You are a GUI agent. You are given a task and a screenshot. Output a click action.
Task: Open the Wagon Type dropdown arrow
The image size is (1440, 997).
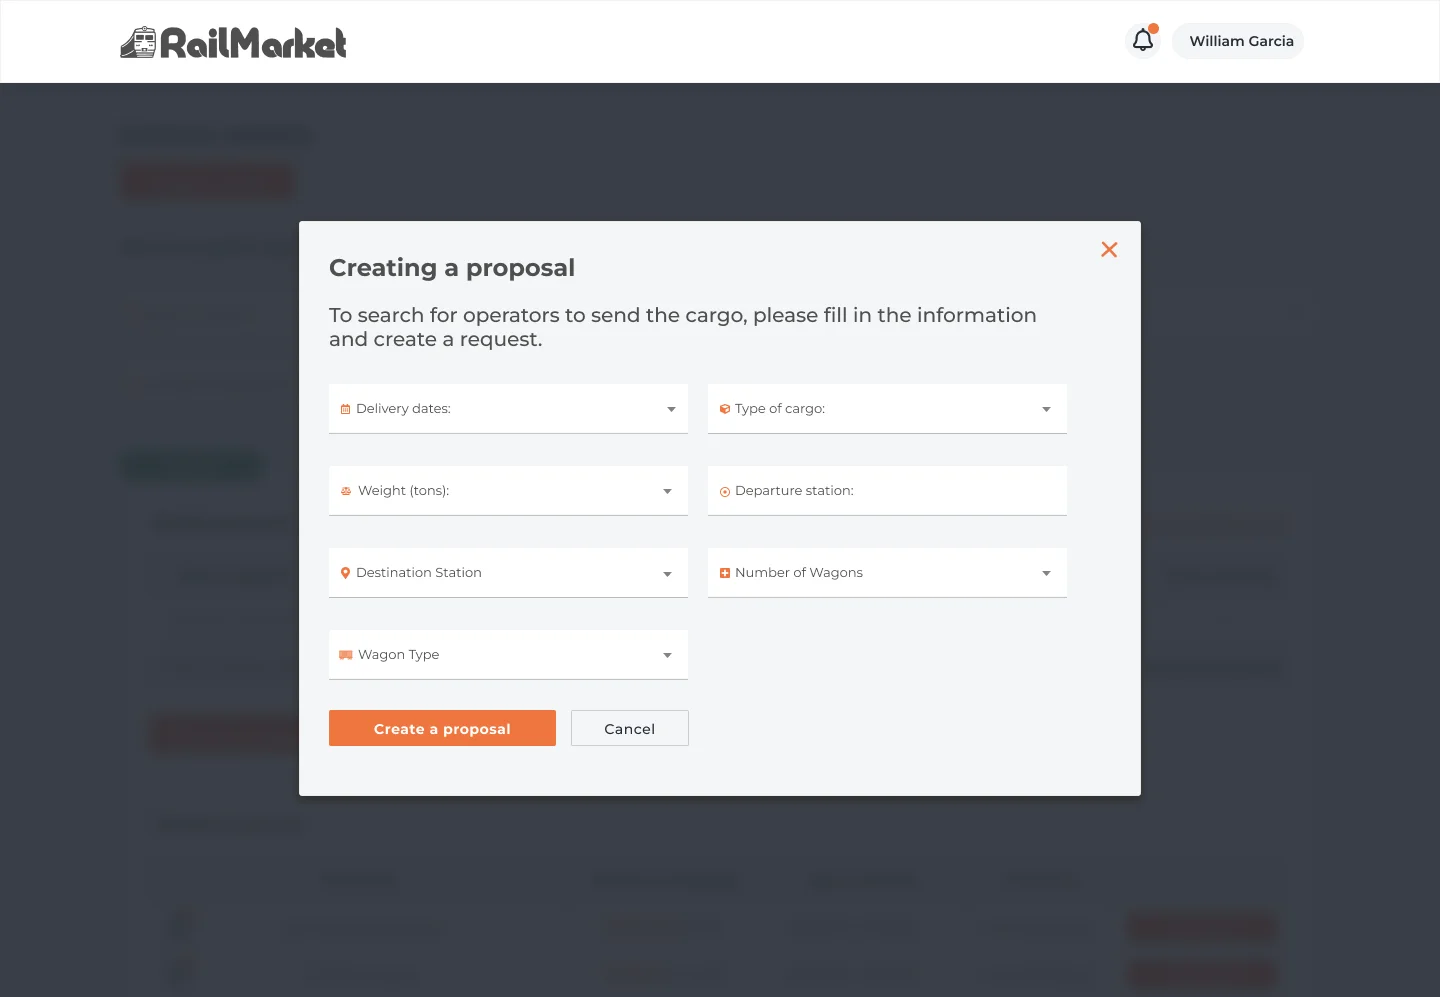pyautogui.click(x=667, y=655)
